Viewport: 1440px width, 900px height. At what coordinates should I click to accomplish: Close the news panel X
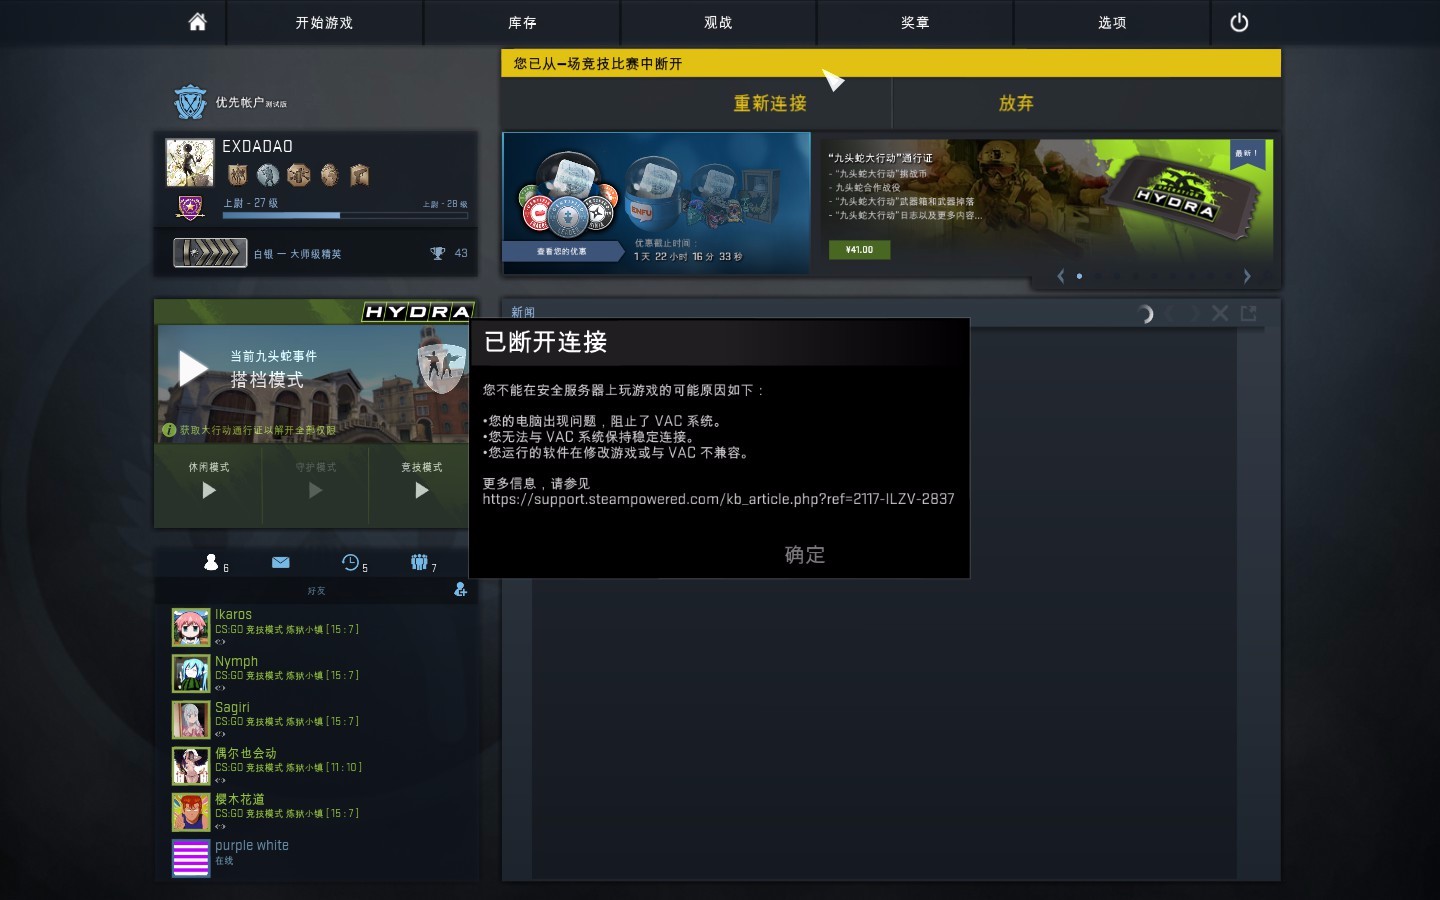(1220, 313)
